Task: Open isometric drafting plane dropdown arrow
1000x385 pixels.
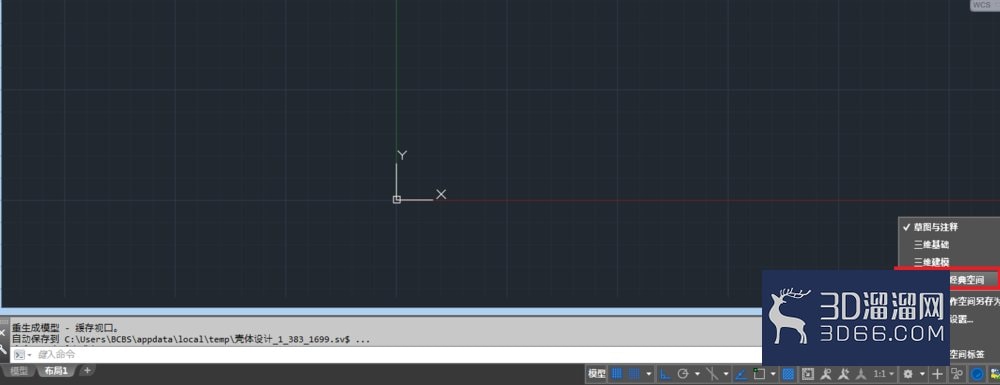Action: (726, 374)
